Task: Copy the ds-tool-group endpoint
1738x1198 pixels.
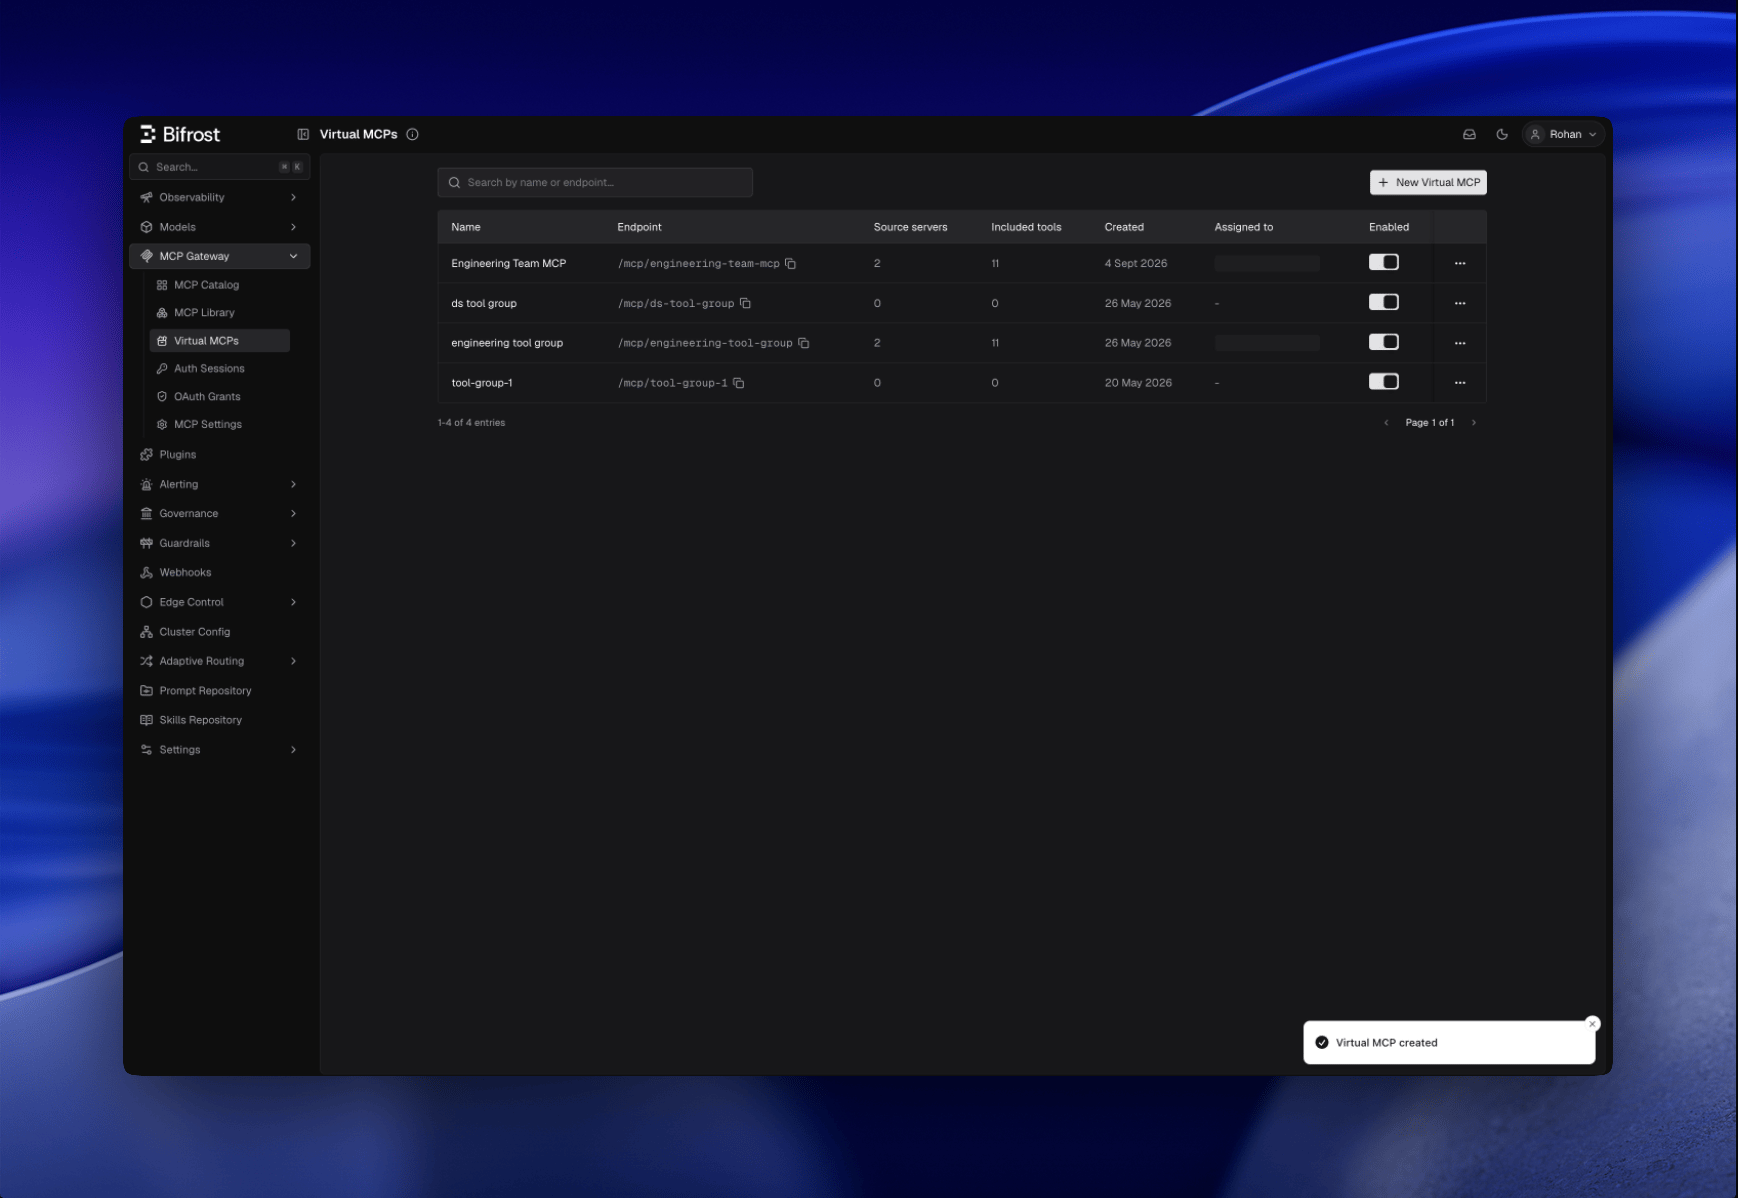Action: (x=745, y=303)
